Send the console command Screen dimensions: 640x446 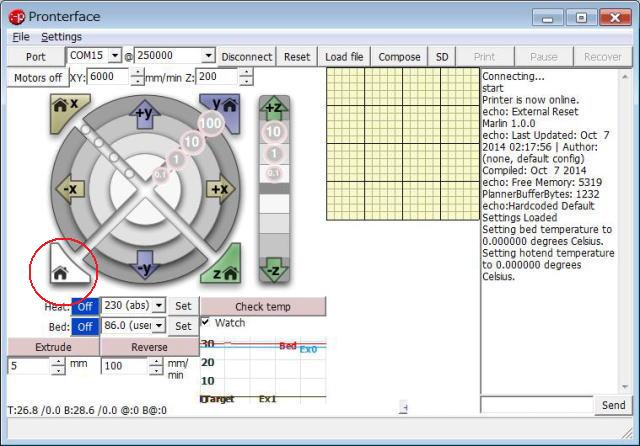tap(613, 405)
